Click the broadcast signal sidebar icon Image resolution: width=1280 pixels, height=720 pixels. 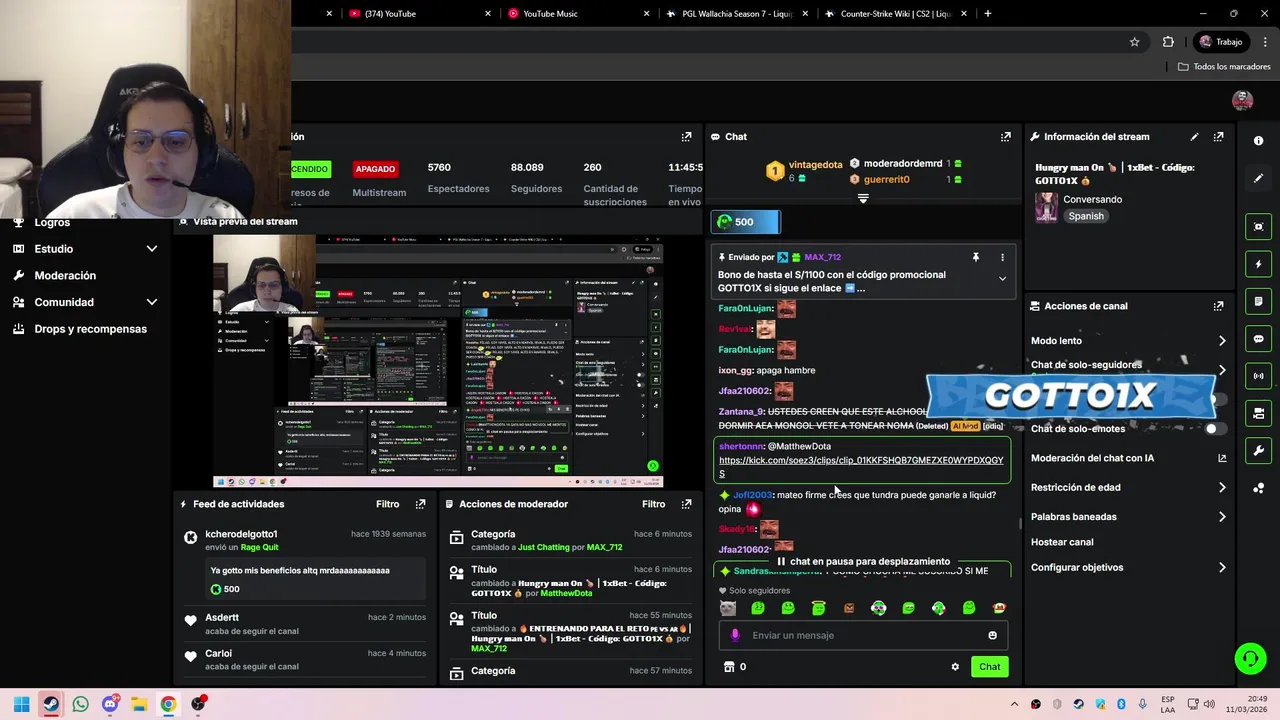tap(1258, 376)
